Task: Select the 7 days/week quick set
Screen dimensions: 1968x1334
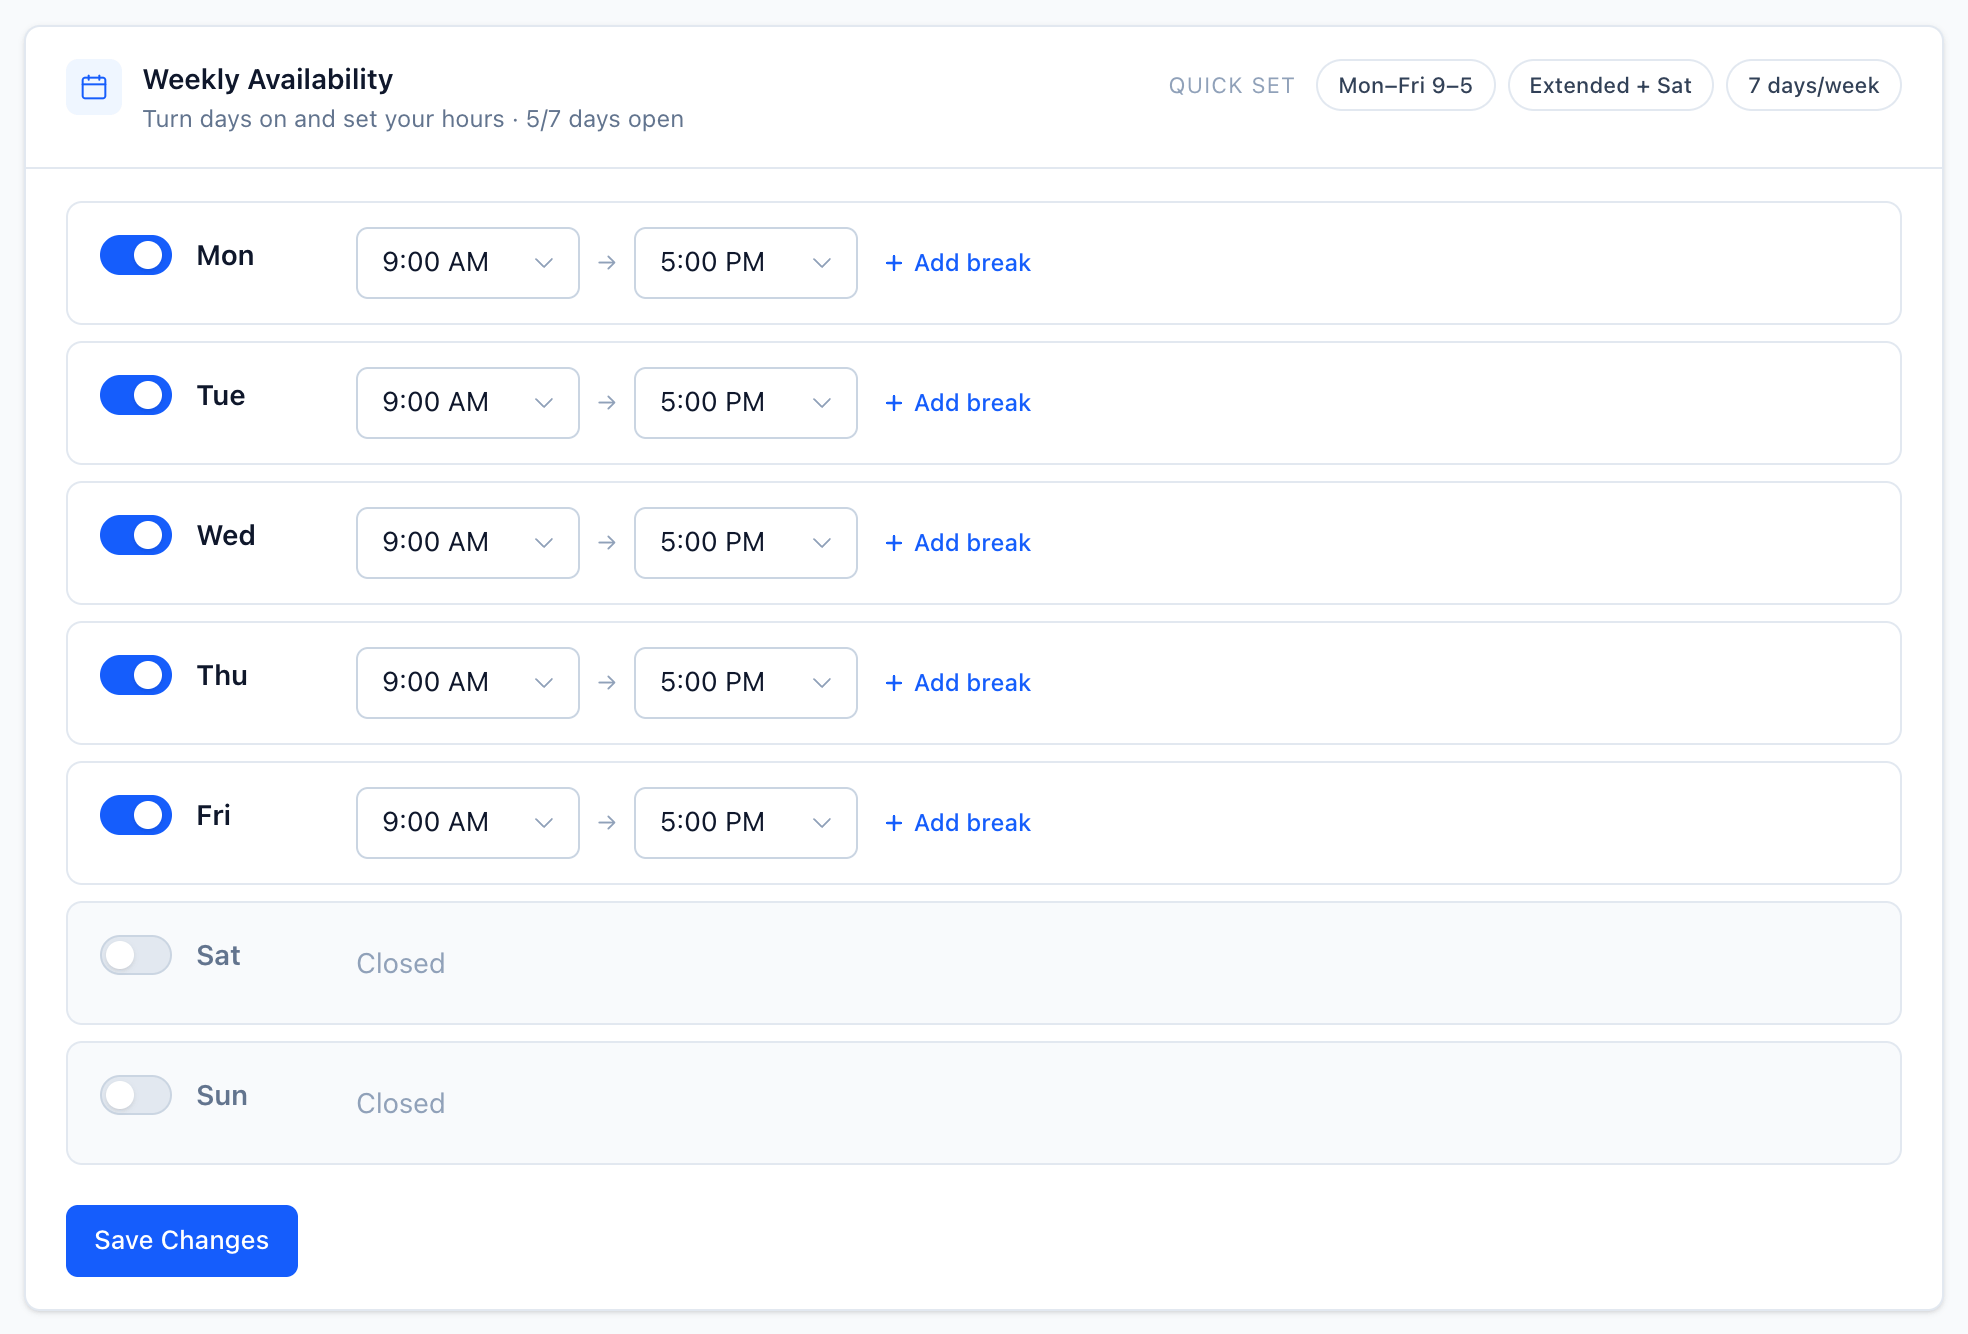Action: pyautogui.click(x=1813, y=86)
